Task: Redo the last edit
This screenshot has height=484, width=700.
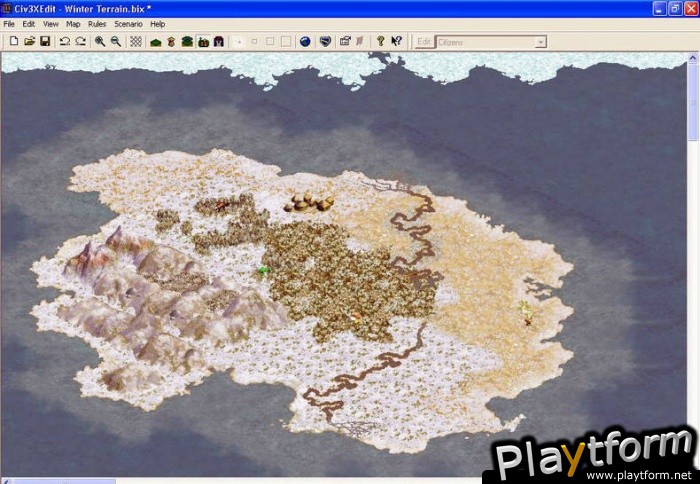Action: coord(80,42)
